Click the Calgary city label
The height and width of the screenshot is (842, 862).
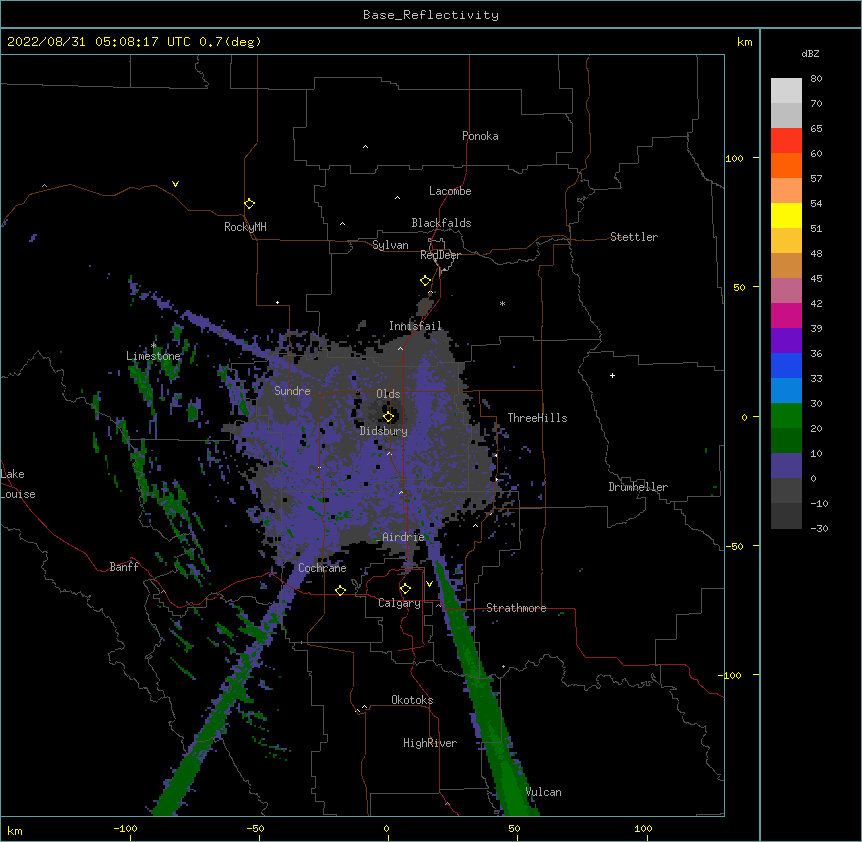point(399,603)
